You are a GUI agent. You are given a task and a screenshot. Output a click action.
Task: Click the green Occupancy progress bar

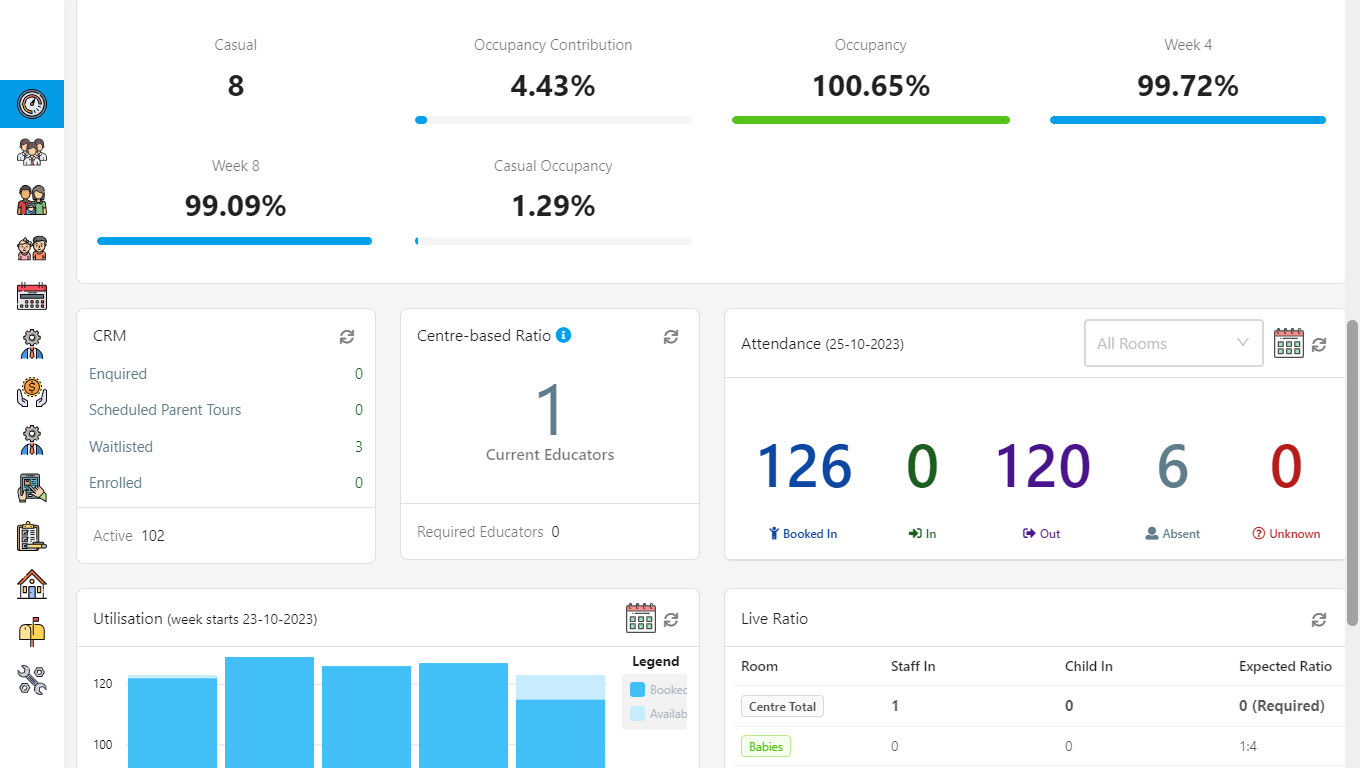(870, 120)
